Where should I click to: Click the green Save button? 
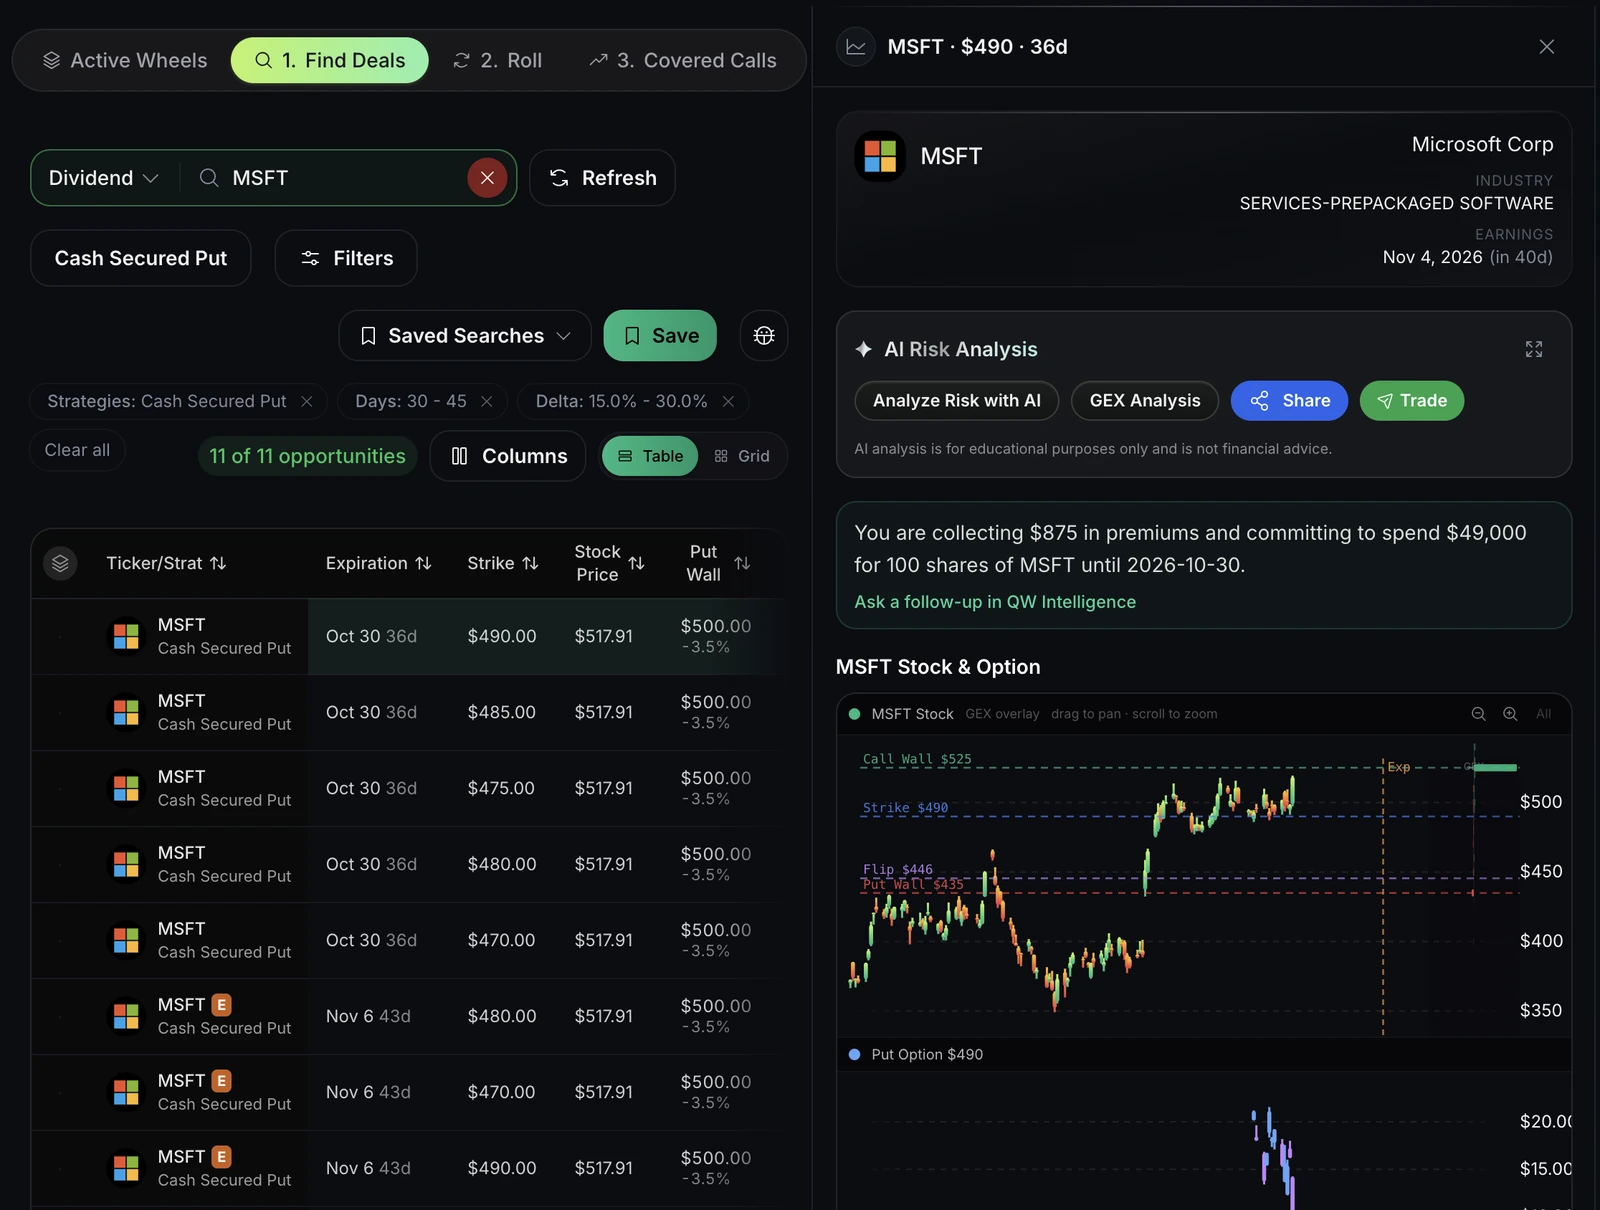coord(660,336)
